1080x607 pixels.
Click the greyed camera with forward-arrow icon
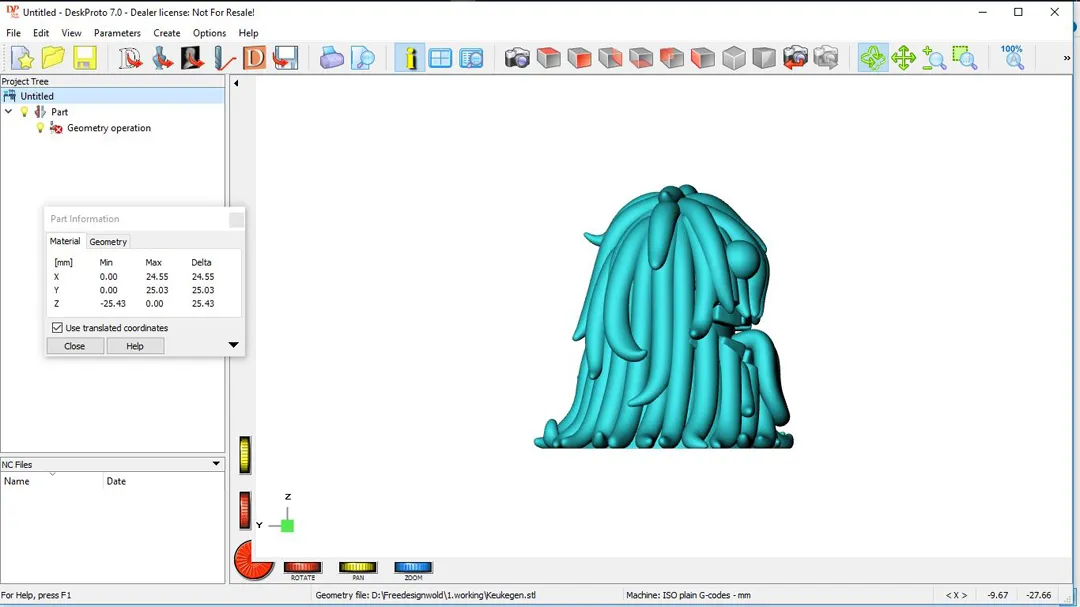tap(826, 59)
